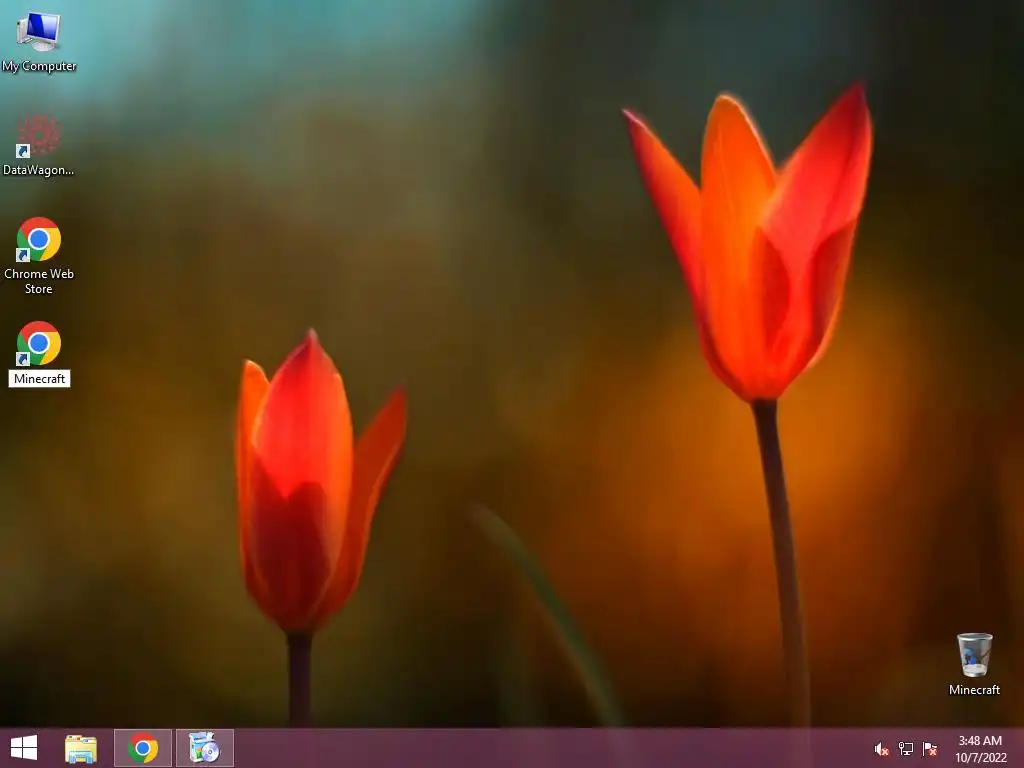Open File Explorer from the taskbar
This screenshot has width=1024, height=768.
[81, 748]
